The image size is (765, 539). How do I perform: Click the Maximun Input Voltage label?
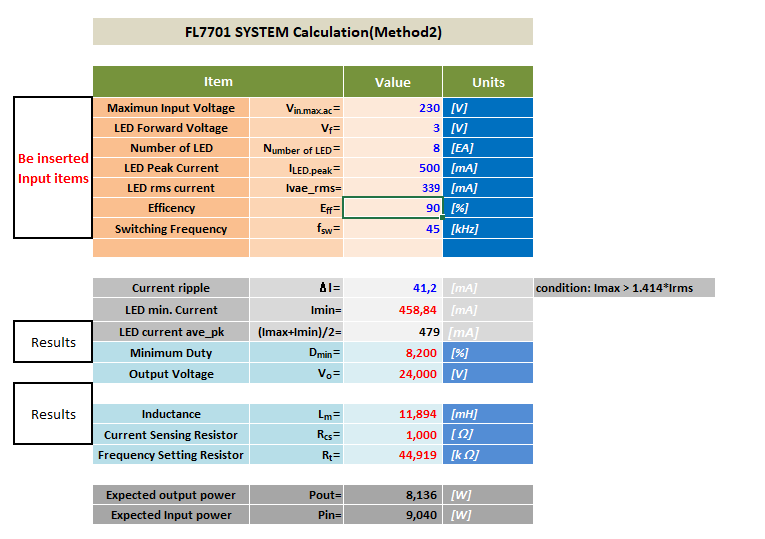(171, 108)
